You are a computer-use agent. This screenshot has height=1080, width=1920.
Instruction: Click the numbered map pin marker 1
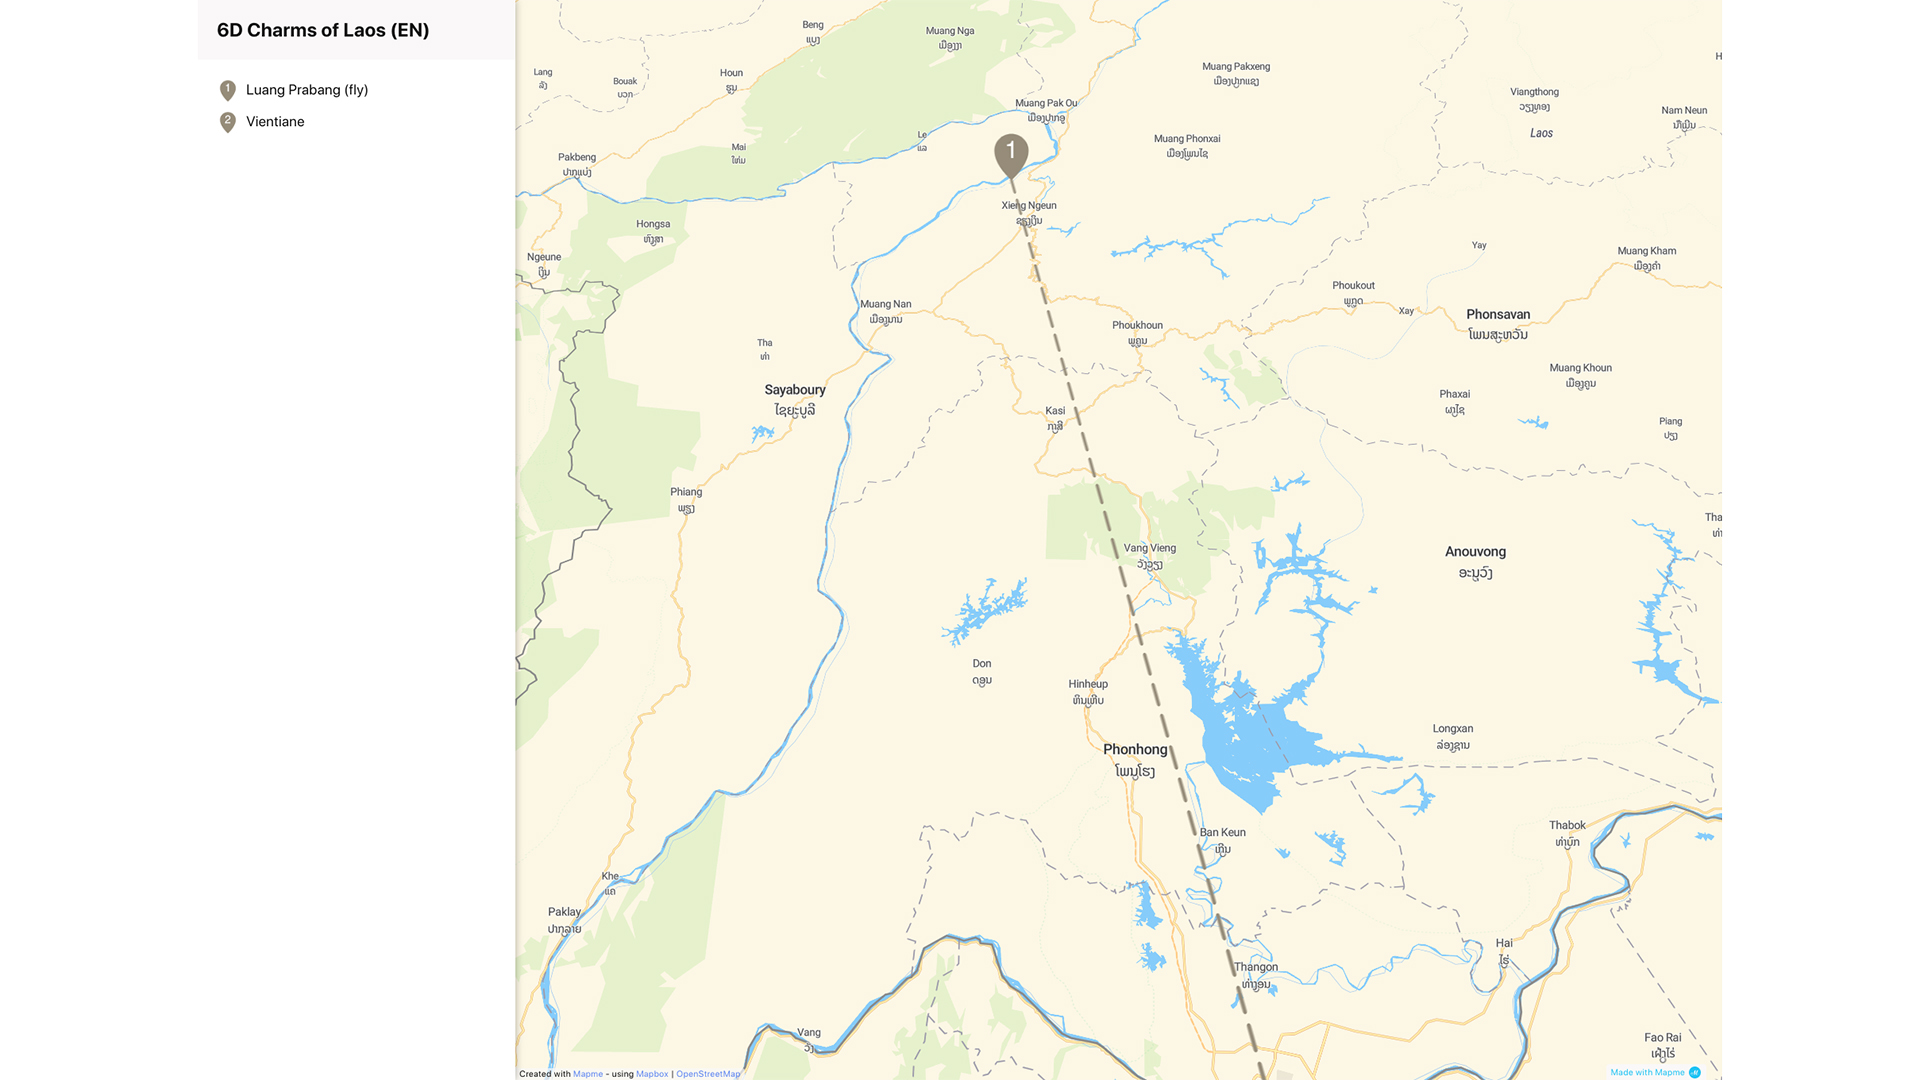tap(1011, 155)
